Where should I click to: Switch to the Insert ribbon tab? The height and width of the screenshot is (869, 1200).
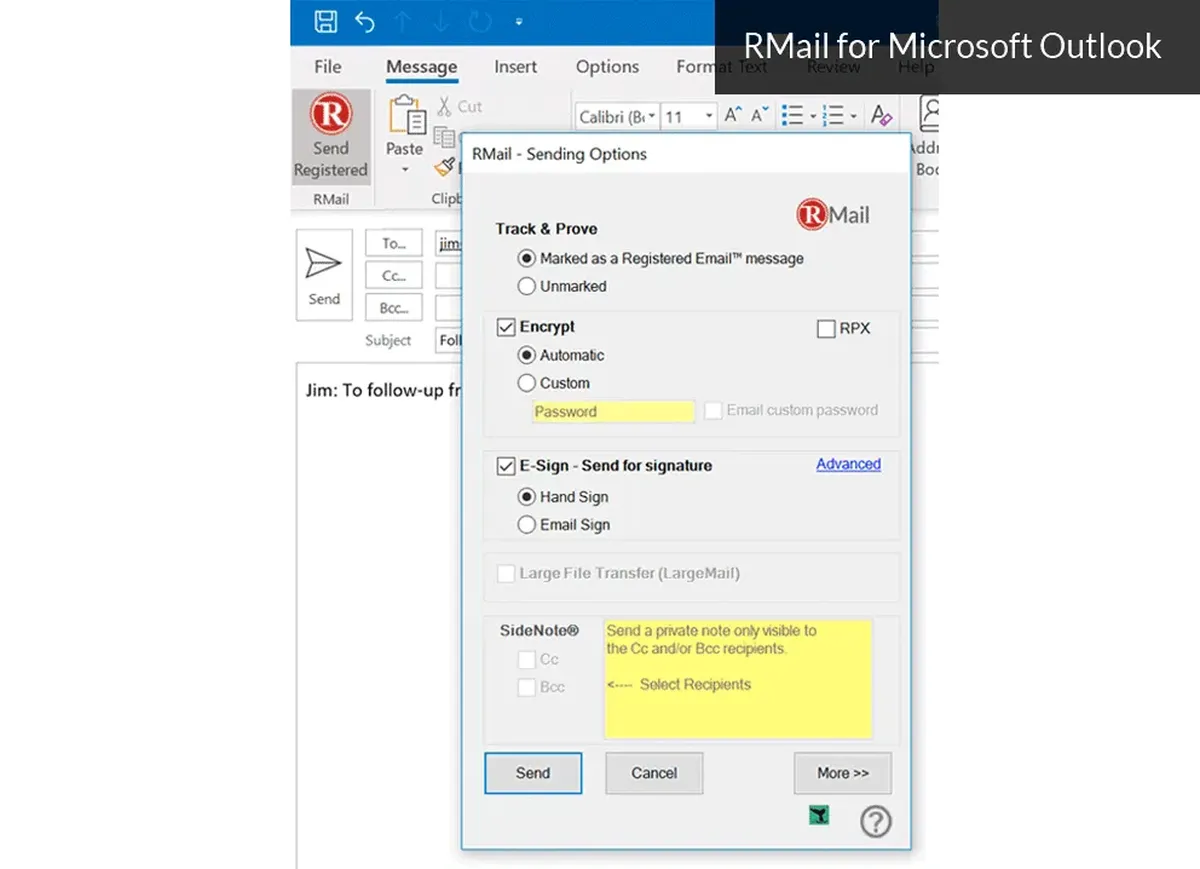(516, 67)
